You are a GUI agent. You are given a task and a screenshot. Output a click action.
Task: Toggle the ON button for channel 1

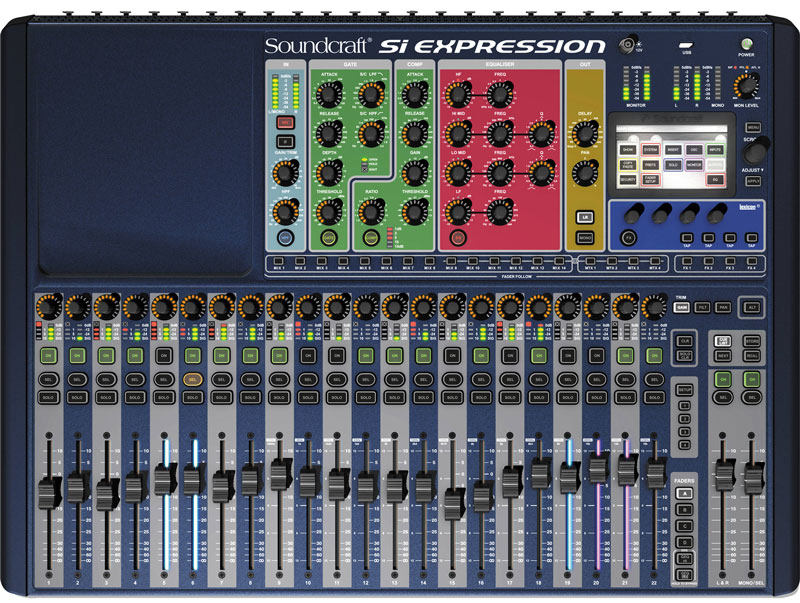[x=47, y=355]
